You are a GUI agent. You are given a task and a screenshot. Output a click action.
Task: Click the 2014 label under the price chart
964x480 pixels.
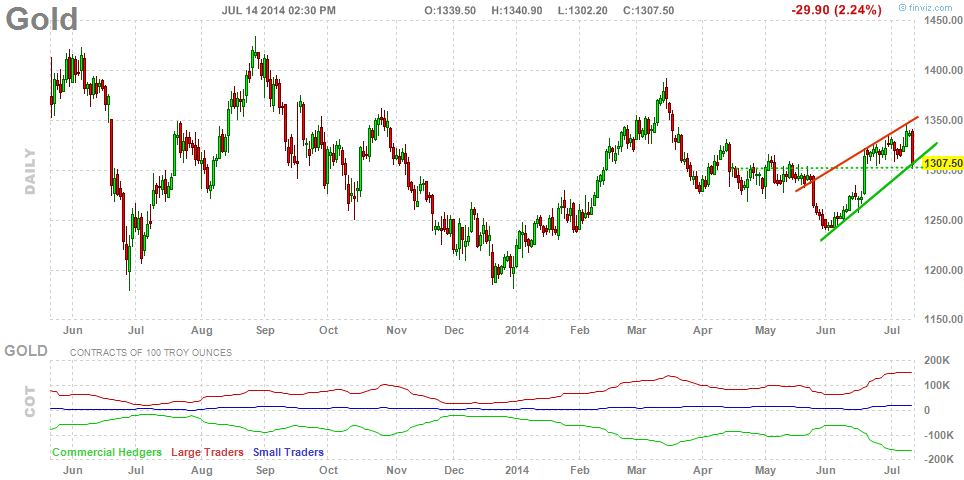(515, 331)
